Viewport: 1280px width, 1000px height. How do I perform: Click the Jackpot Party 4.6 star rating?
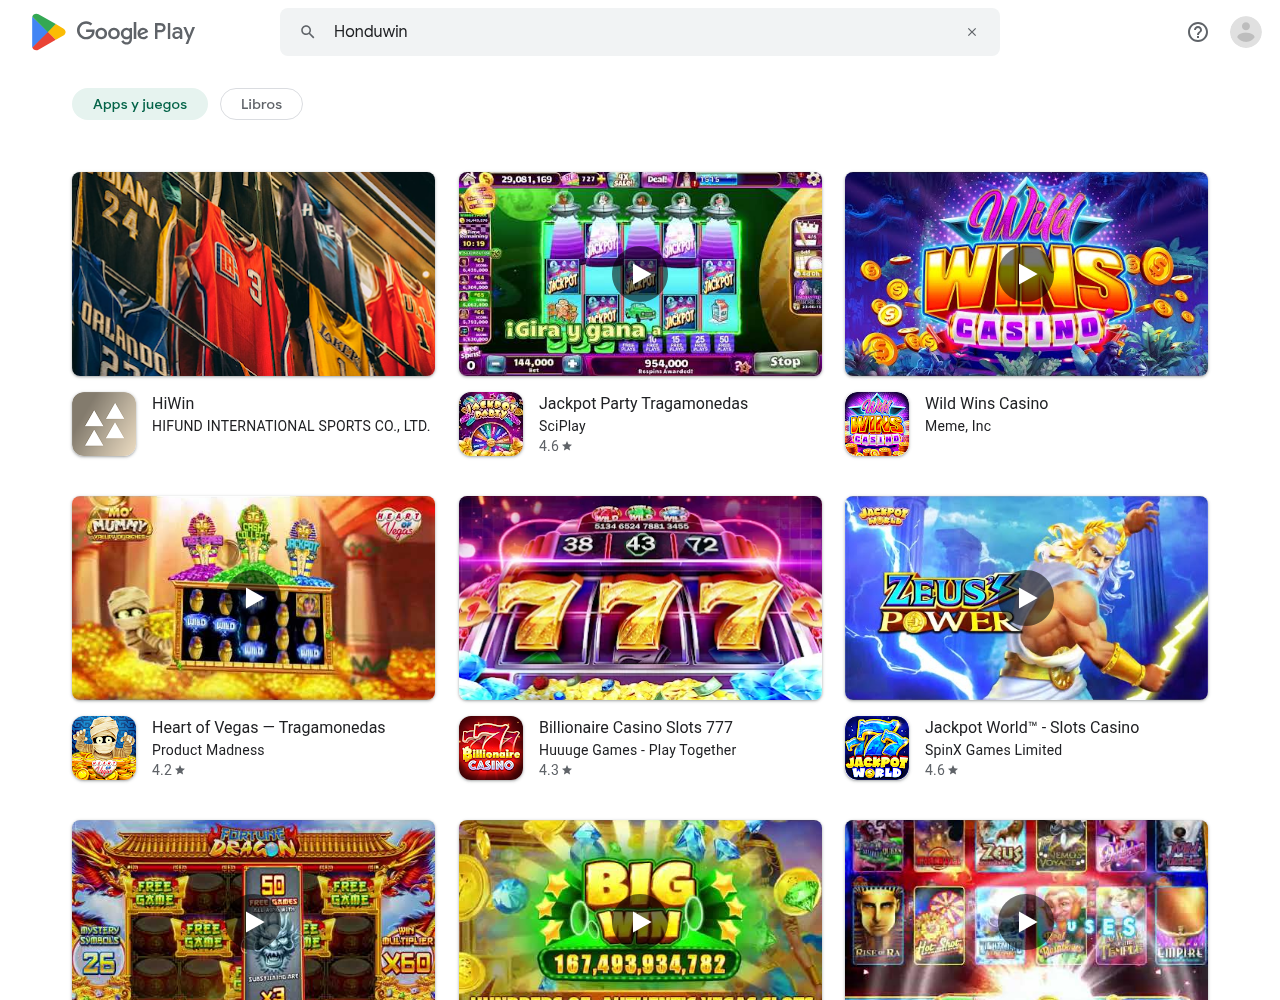coord(555,446)
